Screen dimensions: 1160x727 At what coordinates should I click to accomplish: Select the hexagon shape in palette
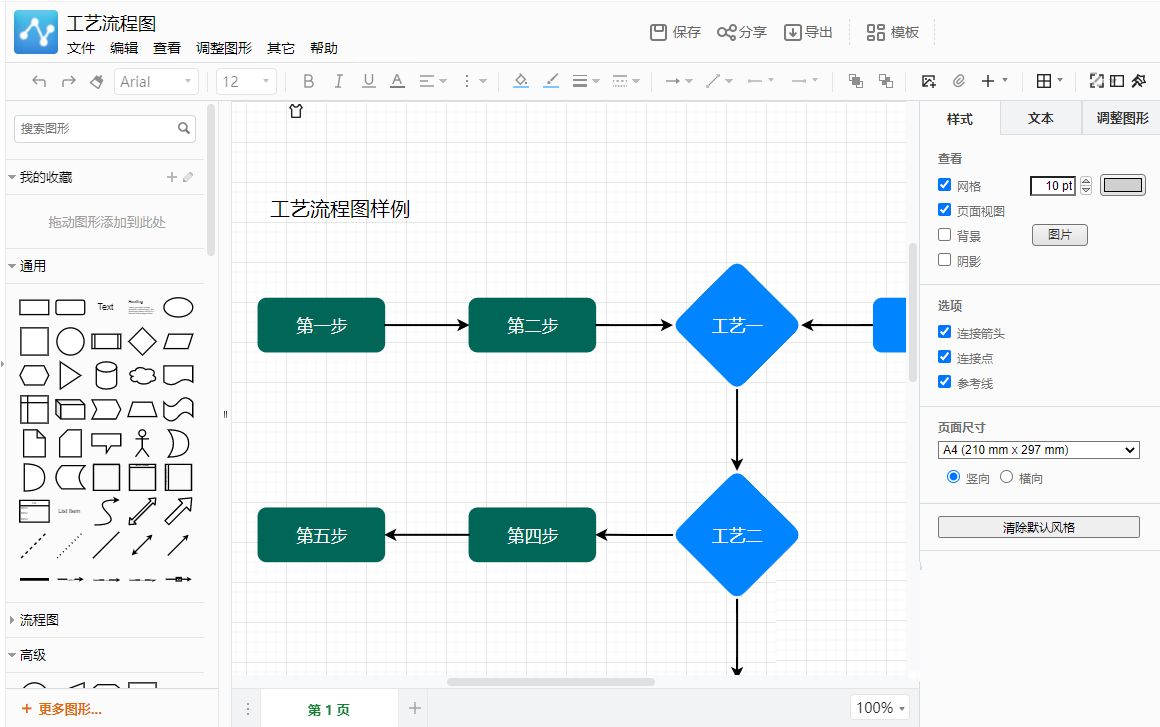(34, 376)
